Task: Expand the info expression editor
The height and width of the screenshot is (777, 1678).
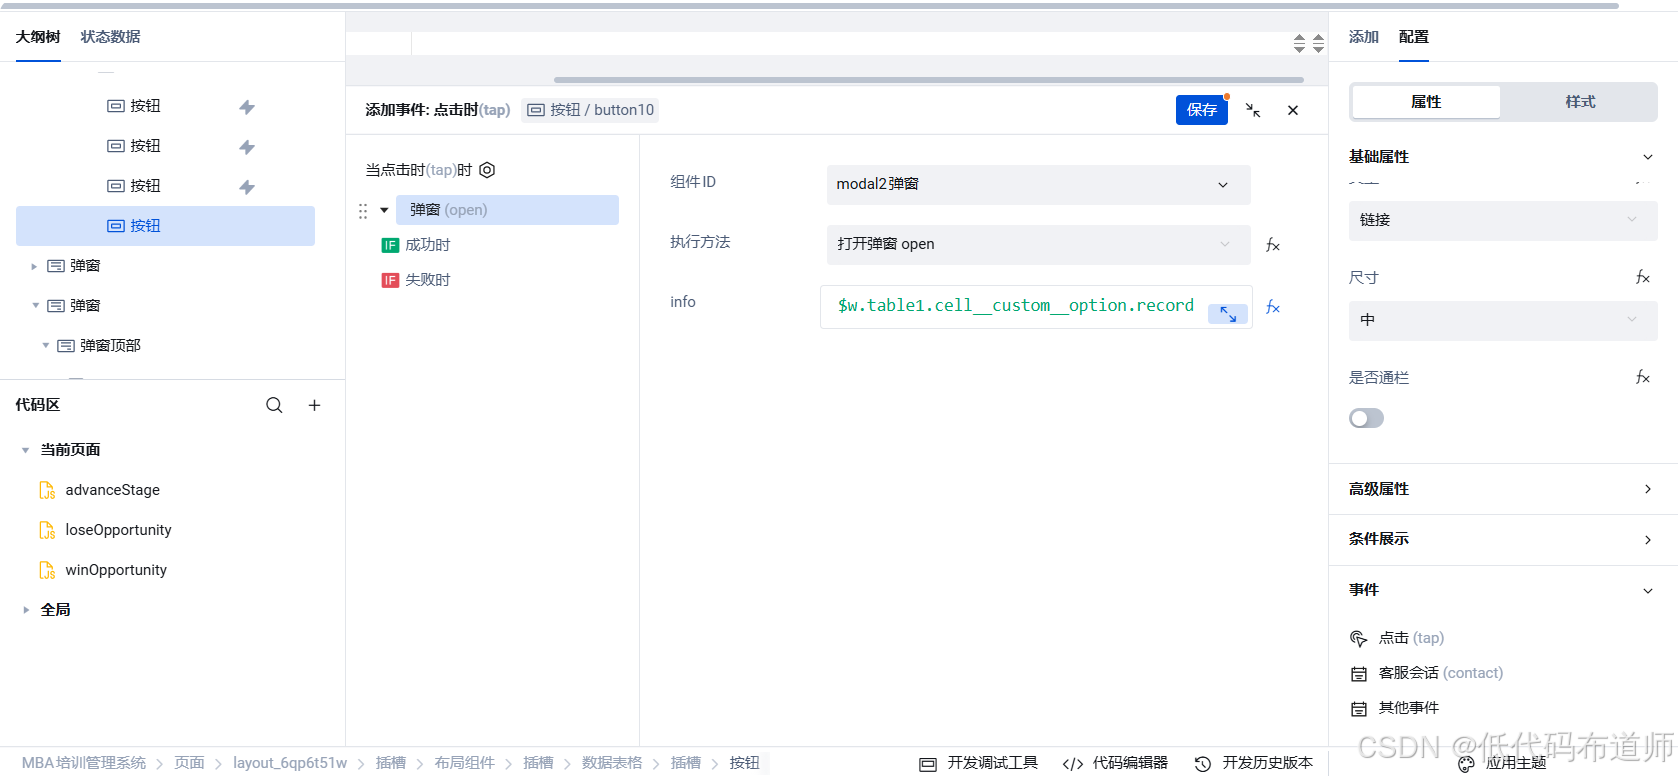Action: pos(1228,314)
